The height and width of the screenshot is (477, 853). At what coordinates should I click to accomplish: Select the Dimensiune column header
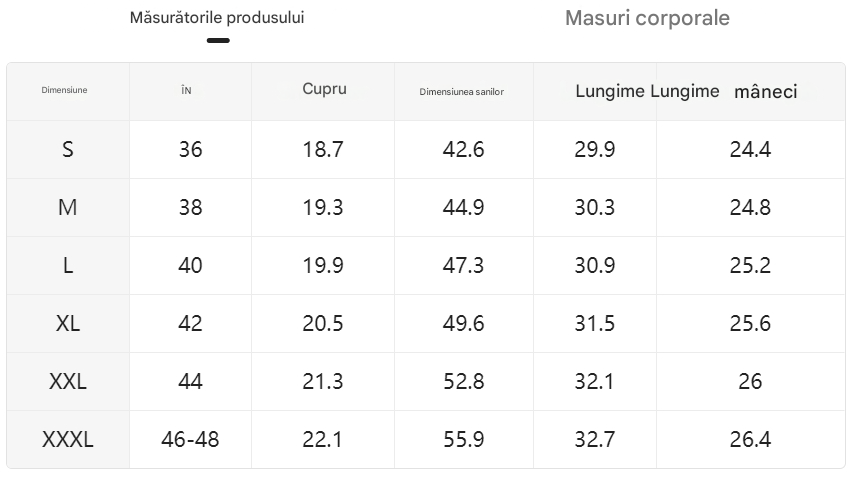pyautogui.click(x=64, y=90)
